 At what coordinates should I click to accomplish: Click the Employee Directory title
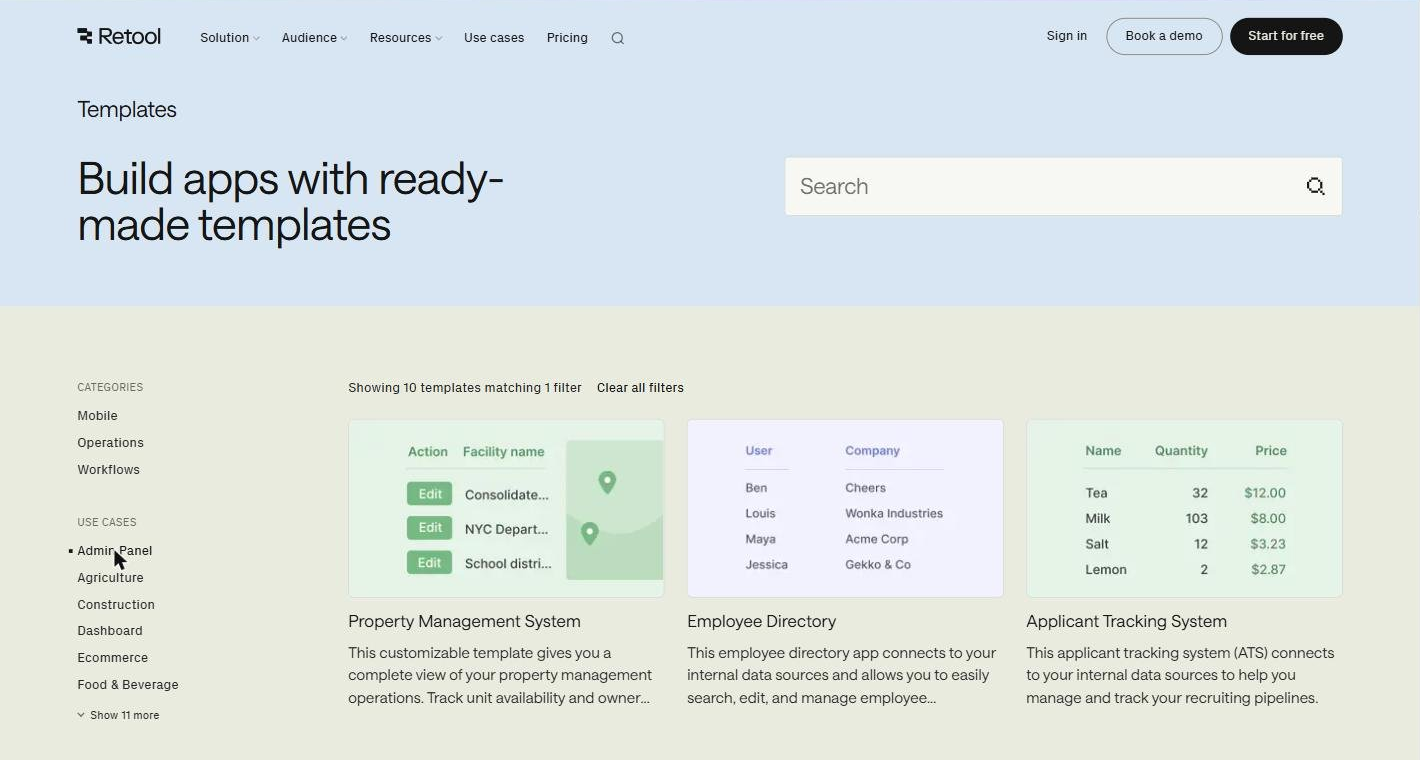click(761, 621)
